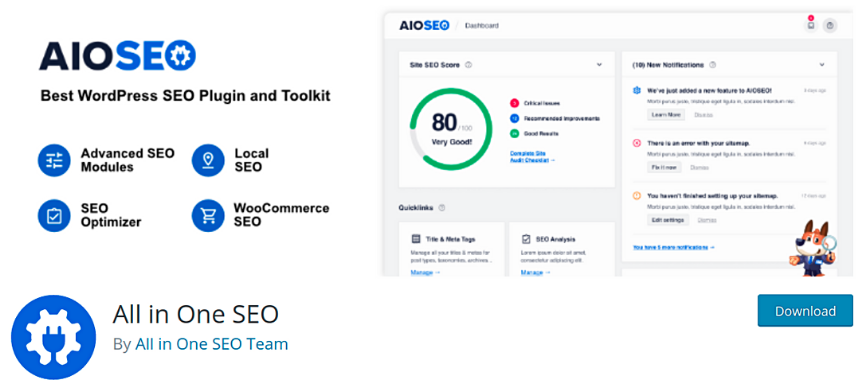Viewport: 864px width, 389px height.
Task: Click Fix it now for sitemap error
Action: pyautogui.click(x=664, y=167)
